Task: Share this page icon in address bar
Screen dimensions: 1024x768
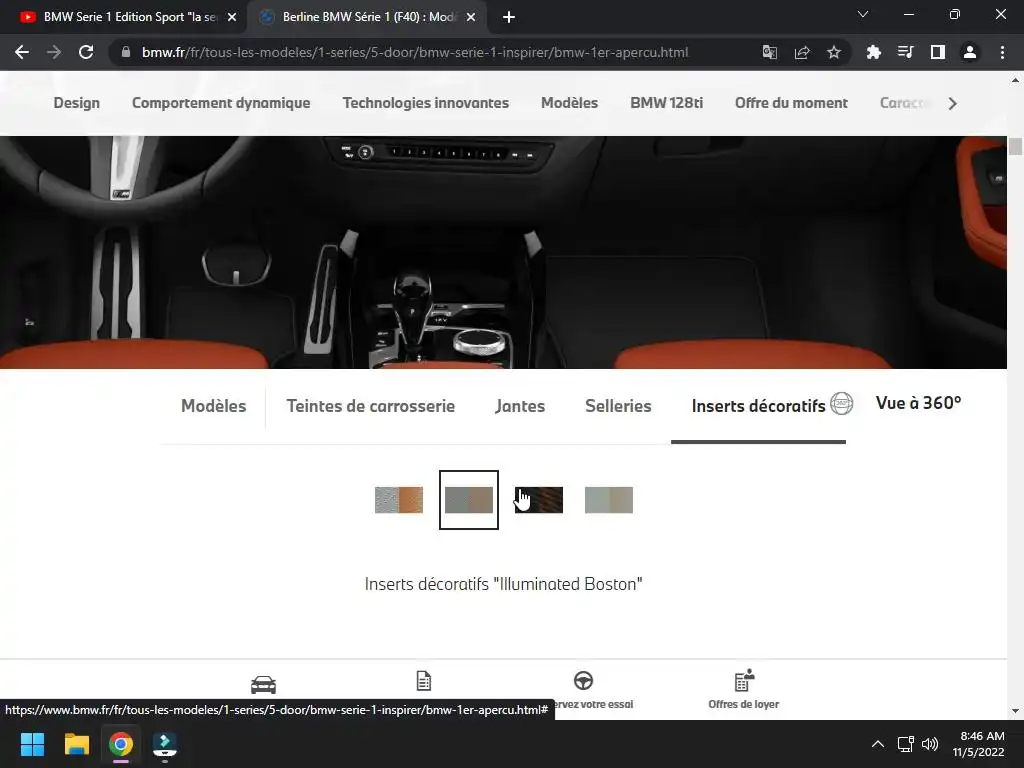Action: click(x=802, y=52)
